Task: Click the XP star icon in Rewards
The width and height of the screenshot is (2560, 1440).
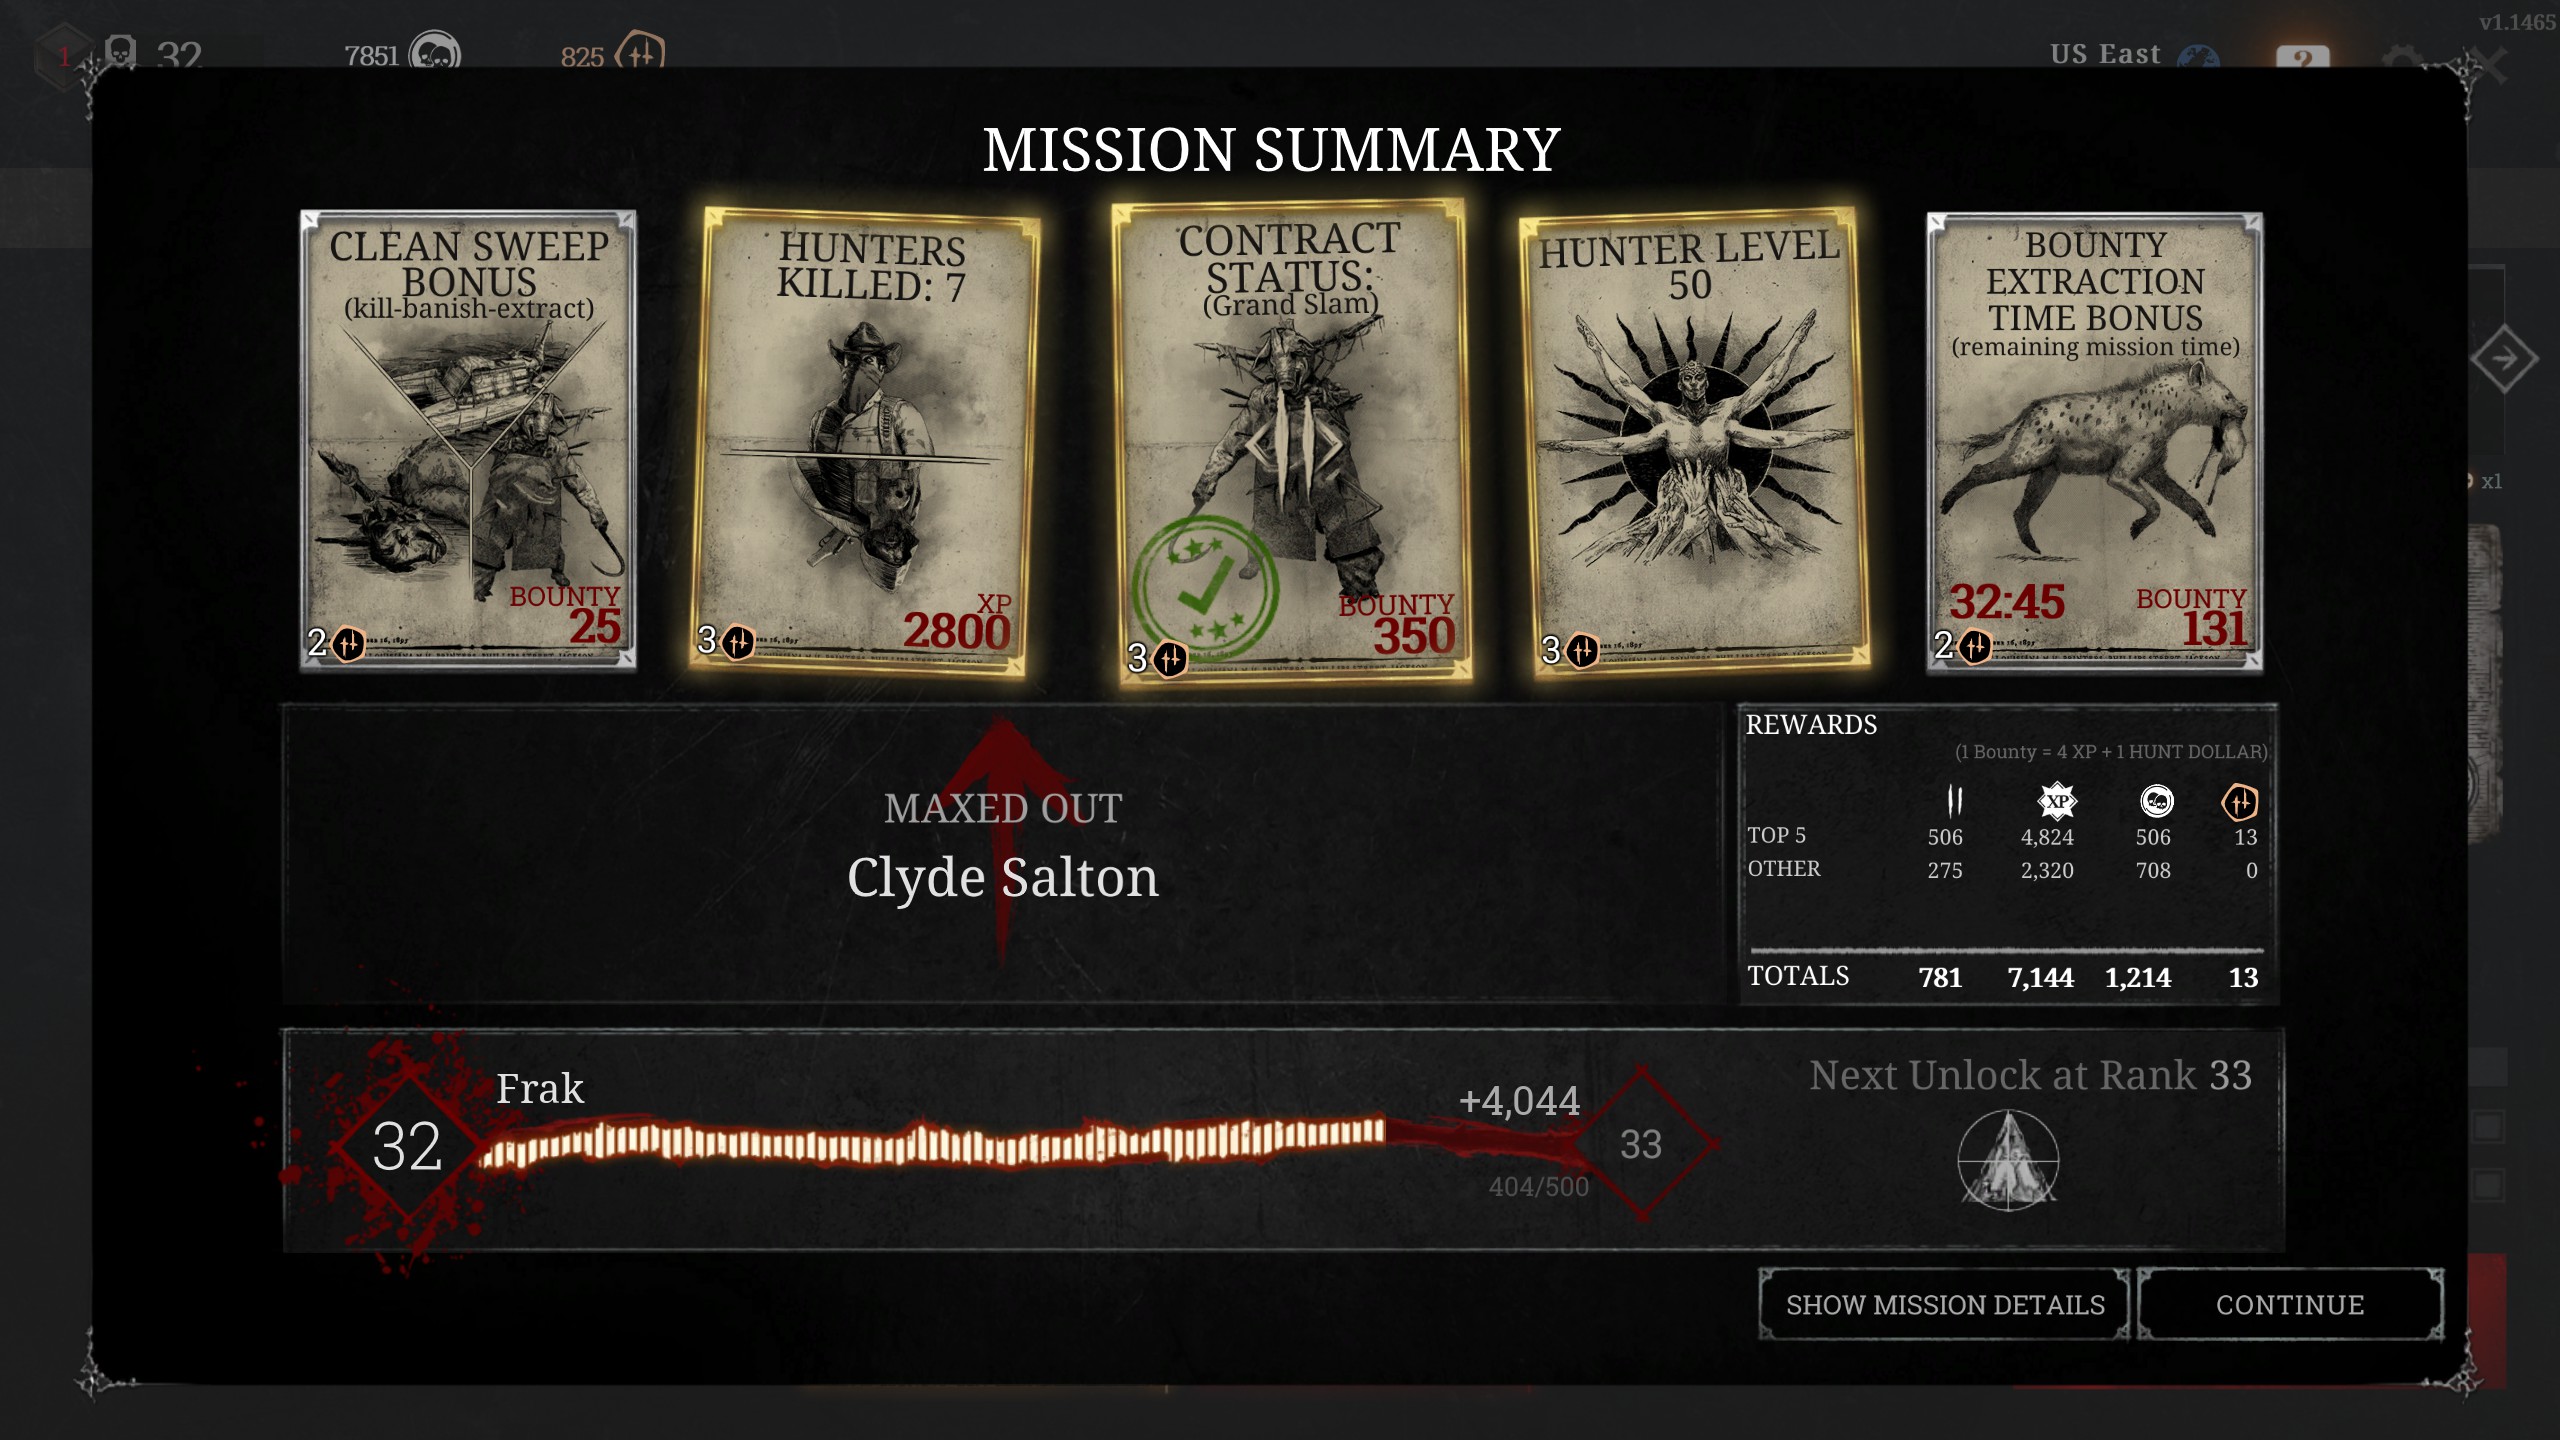Action: click(2057, 801)
